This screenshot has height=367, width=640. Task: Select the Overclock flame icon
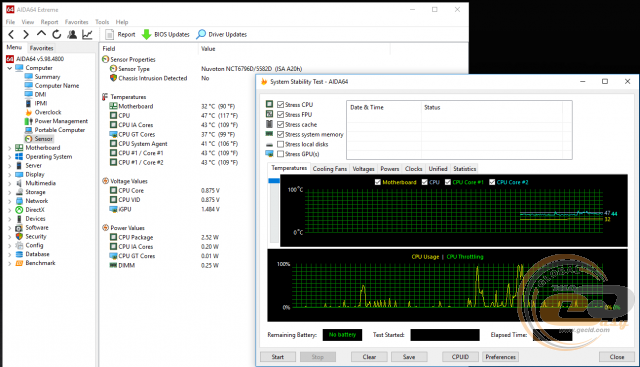click(29, 112)
